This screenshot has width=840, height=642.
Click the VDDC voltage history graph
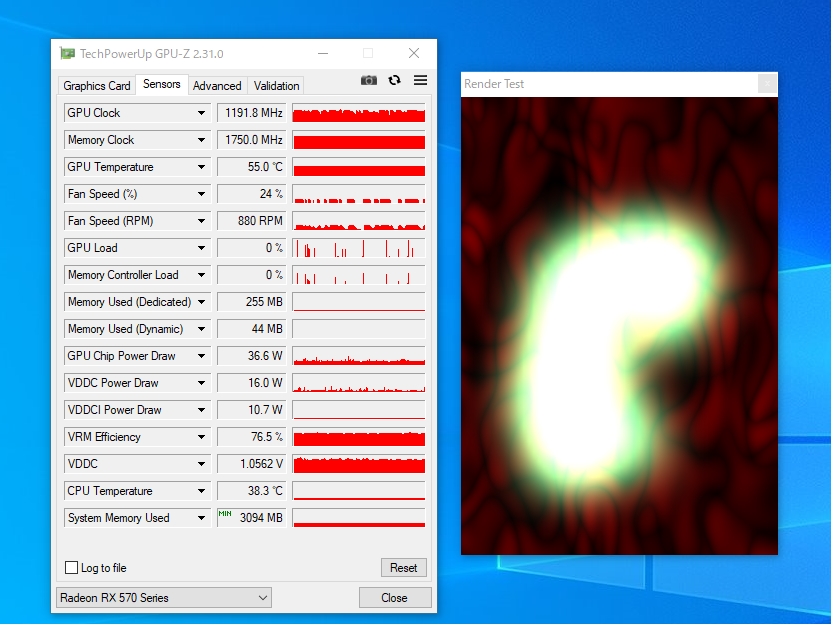(x=359, y=464)
